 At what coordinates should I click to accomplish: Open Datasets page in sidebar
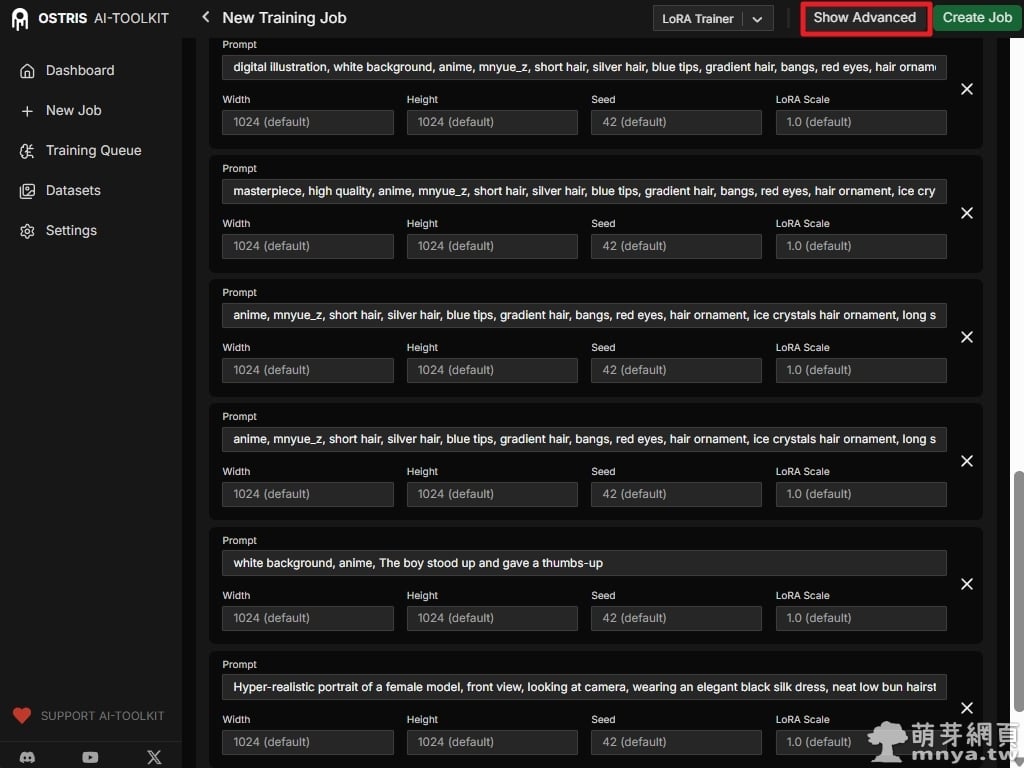click(x=73, y=190)
